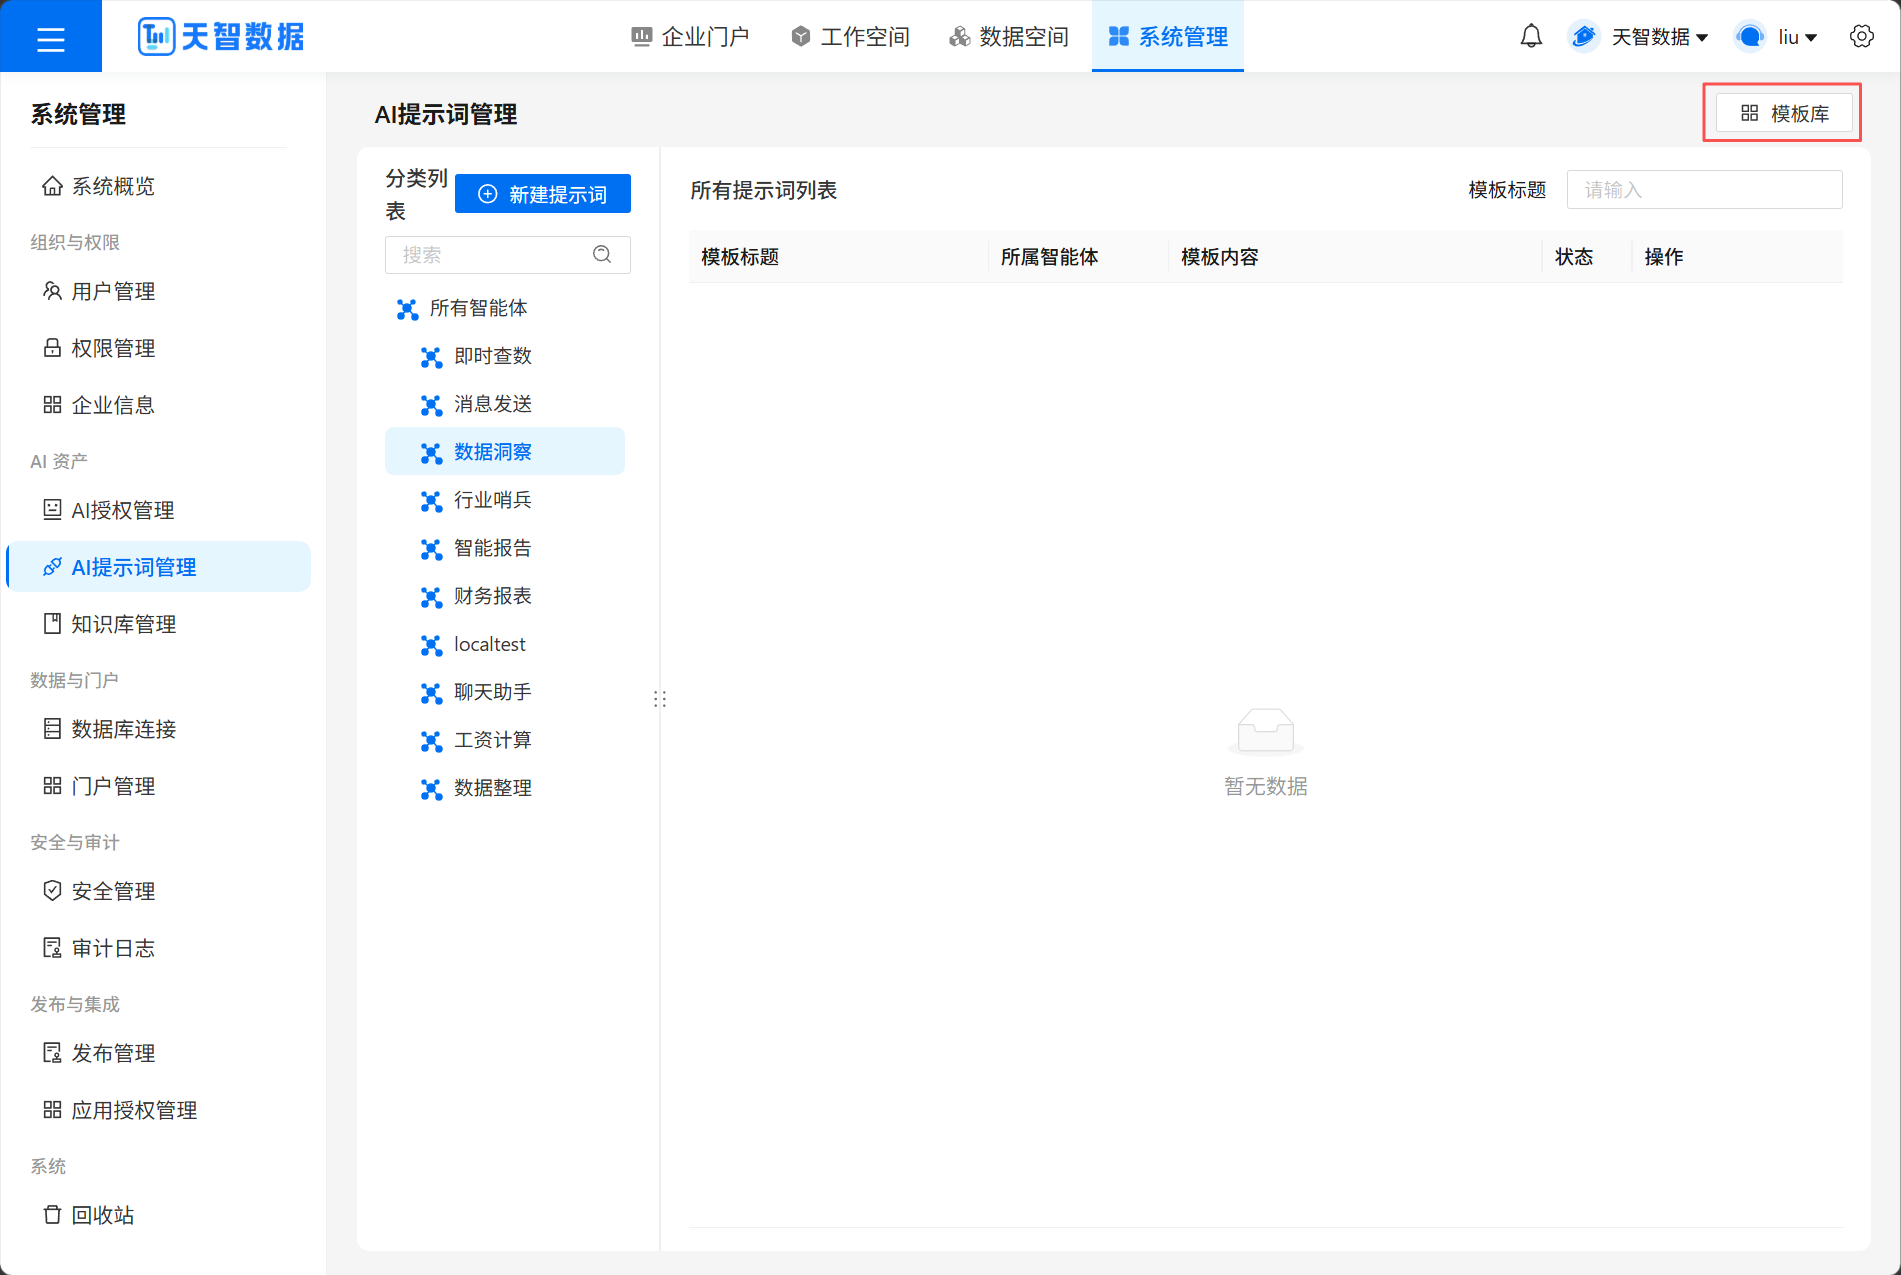Open the liu user dropdown arrow
1901x1275 pixels.
[1811, 38]
